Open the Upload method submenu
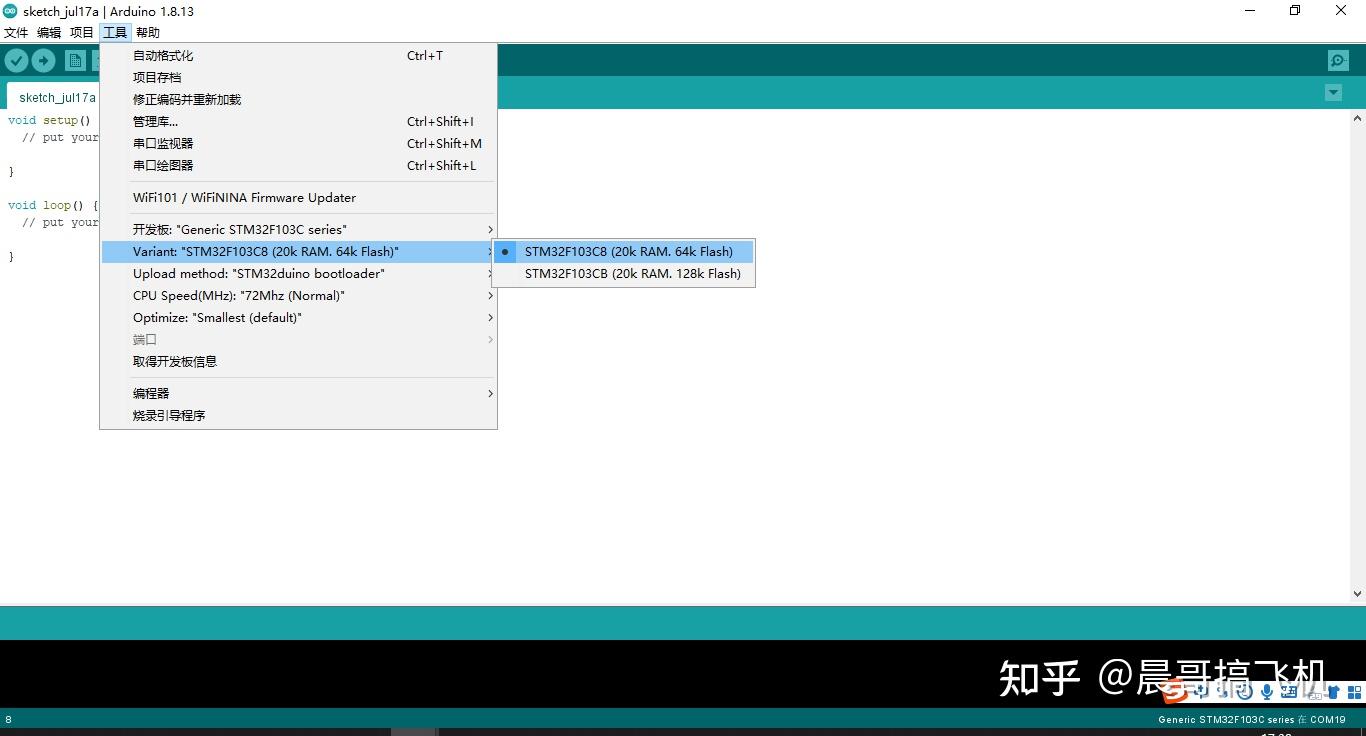 258,273
